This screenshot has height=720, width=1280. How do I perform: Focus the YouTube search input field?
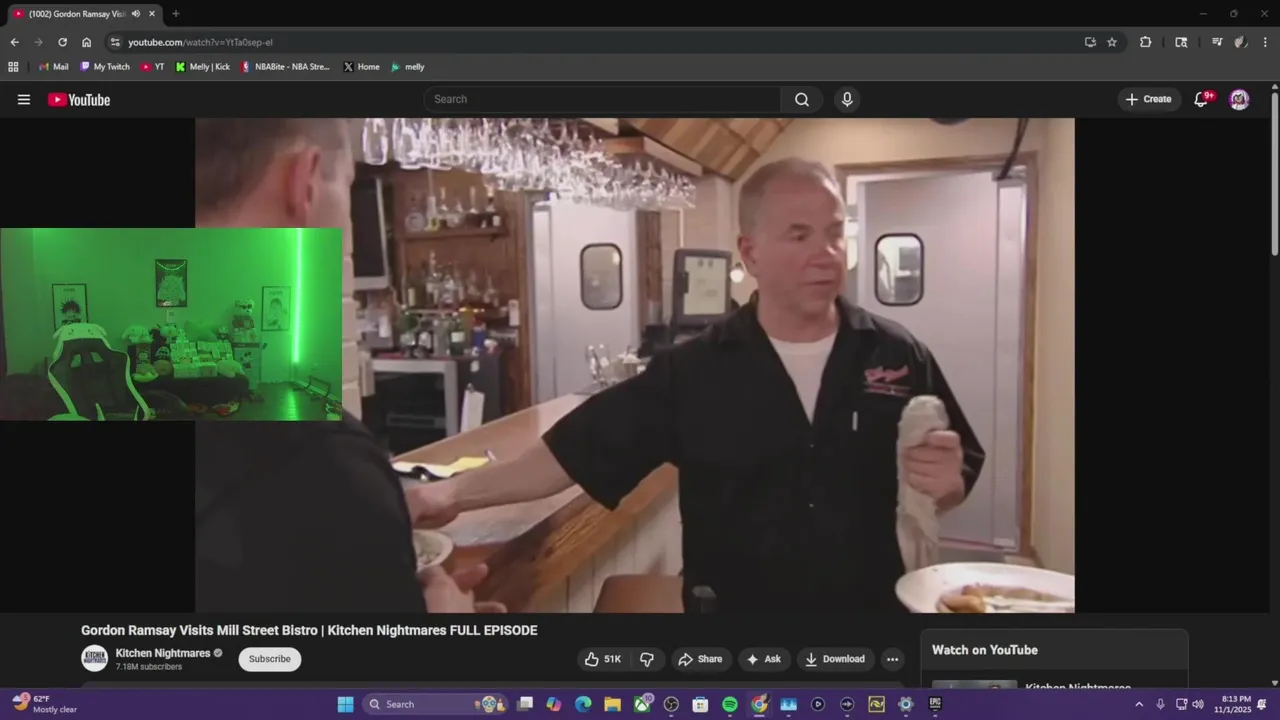603,99
